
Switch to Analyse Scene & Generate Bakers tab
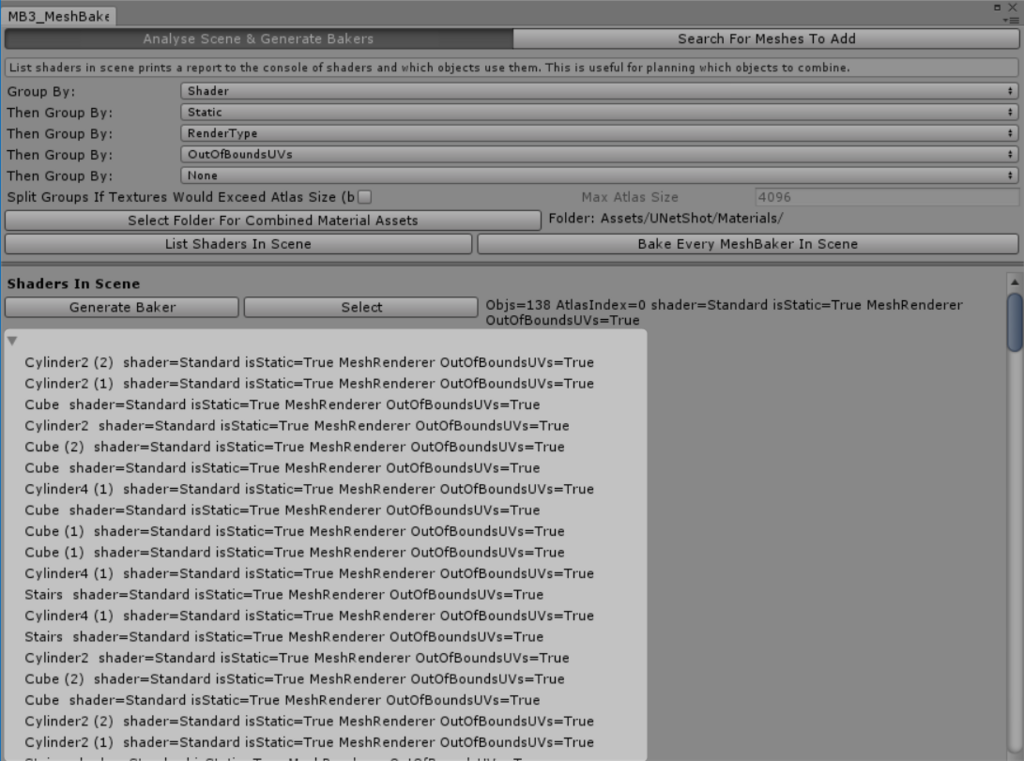coord(259,39)
